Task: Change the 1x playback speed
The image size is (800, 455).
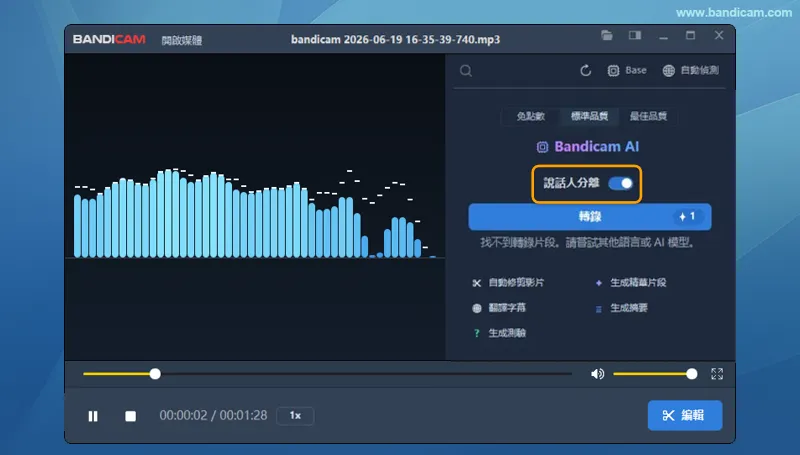Action: (295, 416)
